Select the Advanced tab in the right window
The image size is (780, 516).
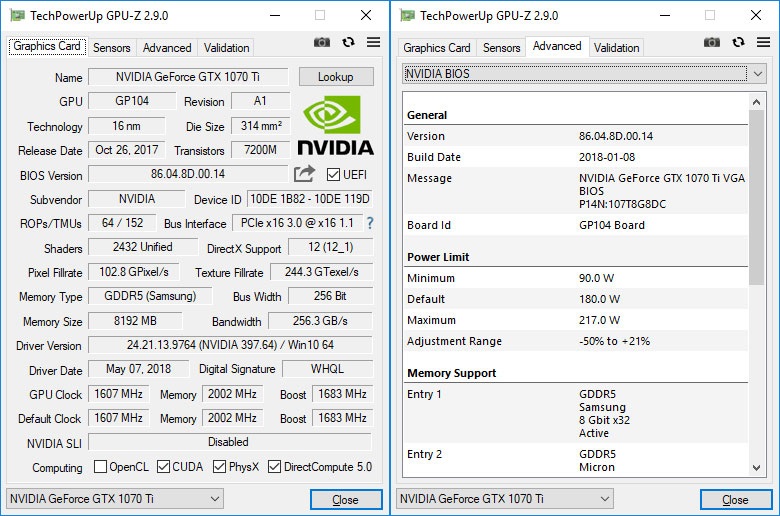pyautogui.click(x=557, y=46)
